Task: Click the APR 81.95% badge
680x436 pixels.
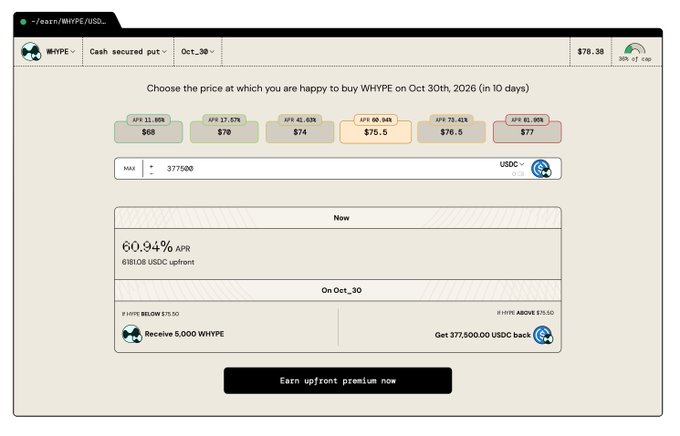Action: (527, 120)
